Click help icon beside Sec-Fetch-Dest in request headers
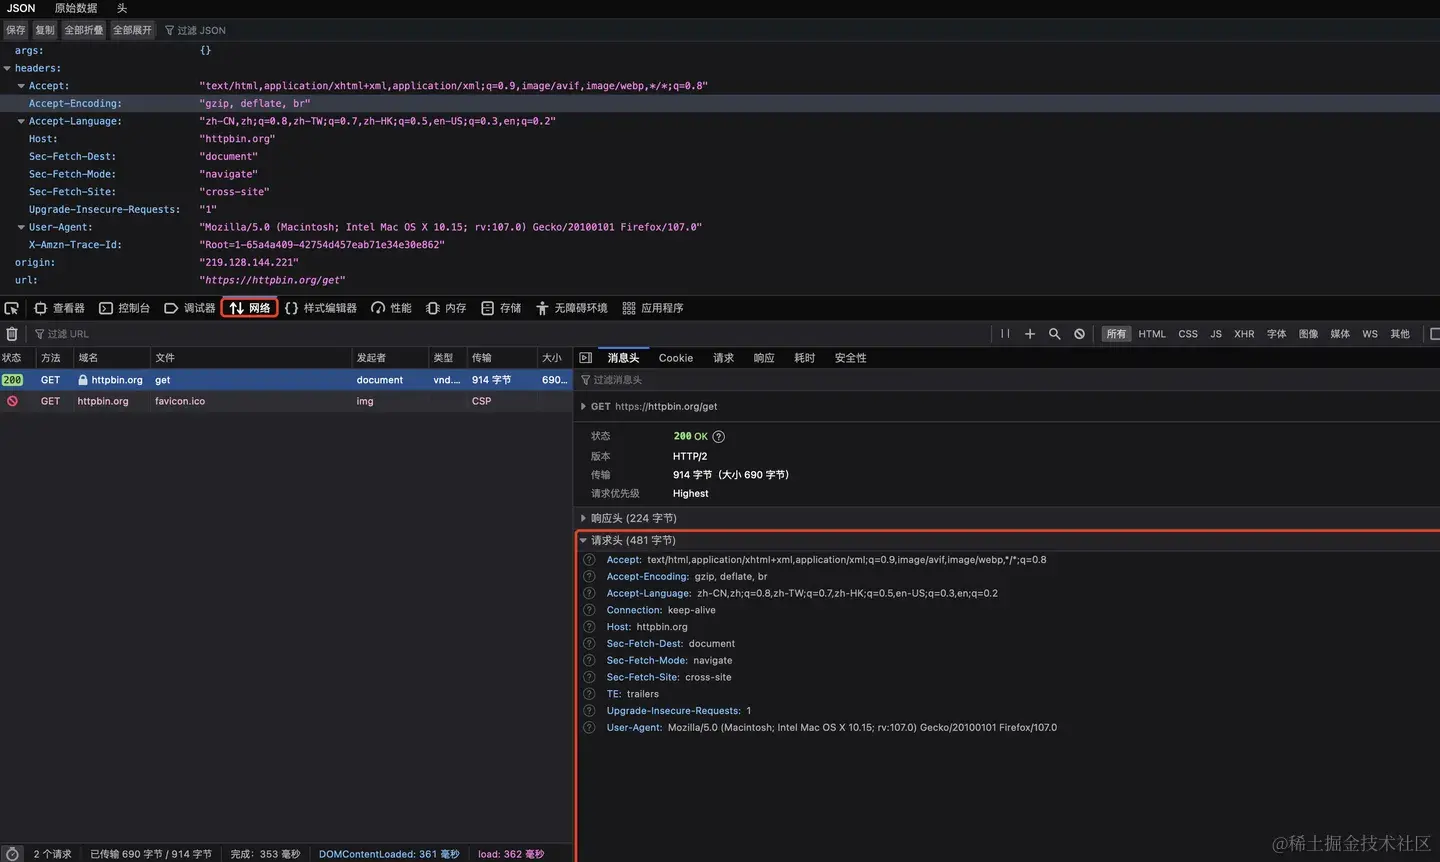Screen dimensions: 1440x862 [x=590, y=644]
